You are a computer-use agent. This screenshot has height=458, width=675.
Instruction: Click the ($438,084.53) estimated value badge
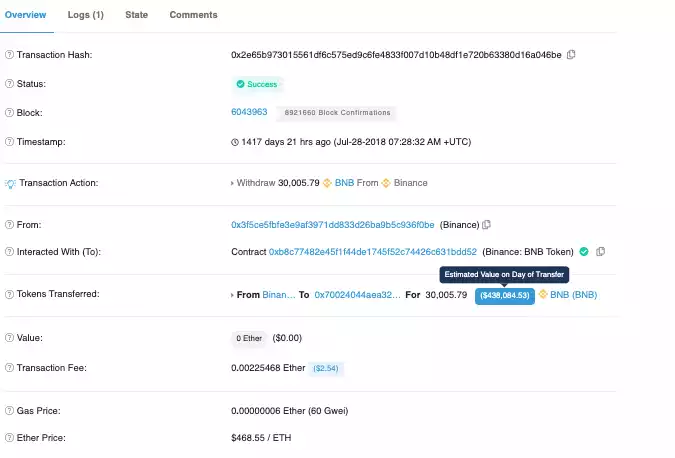505,296
